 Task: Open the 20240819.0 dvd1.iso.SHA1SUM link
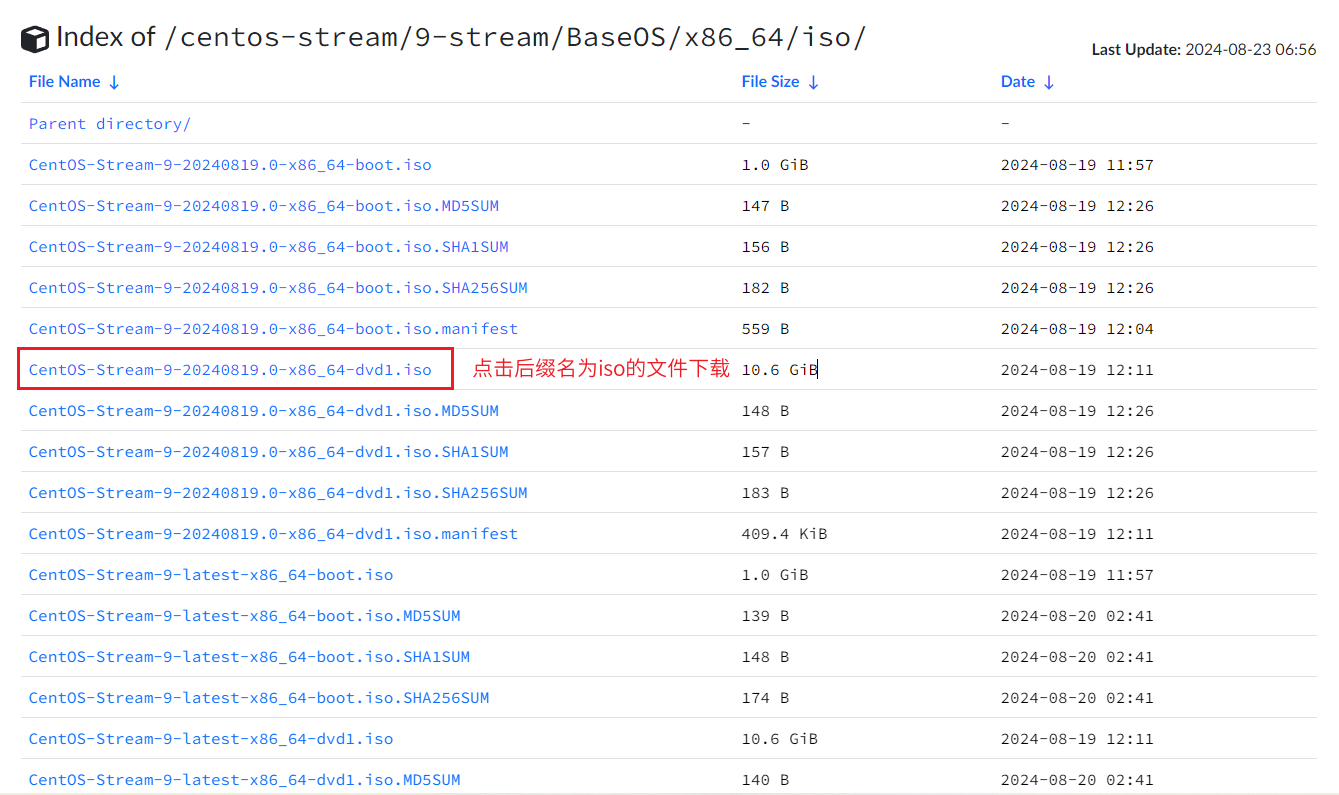click(x=268, y=452)
